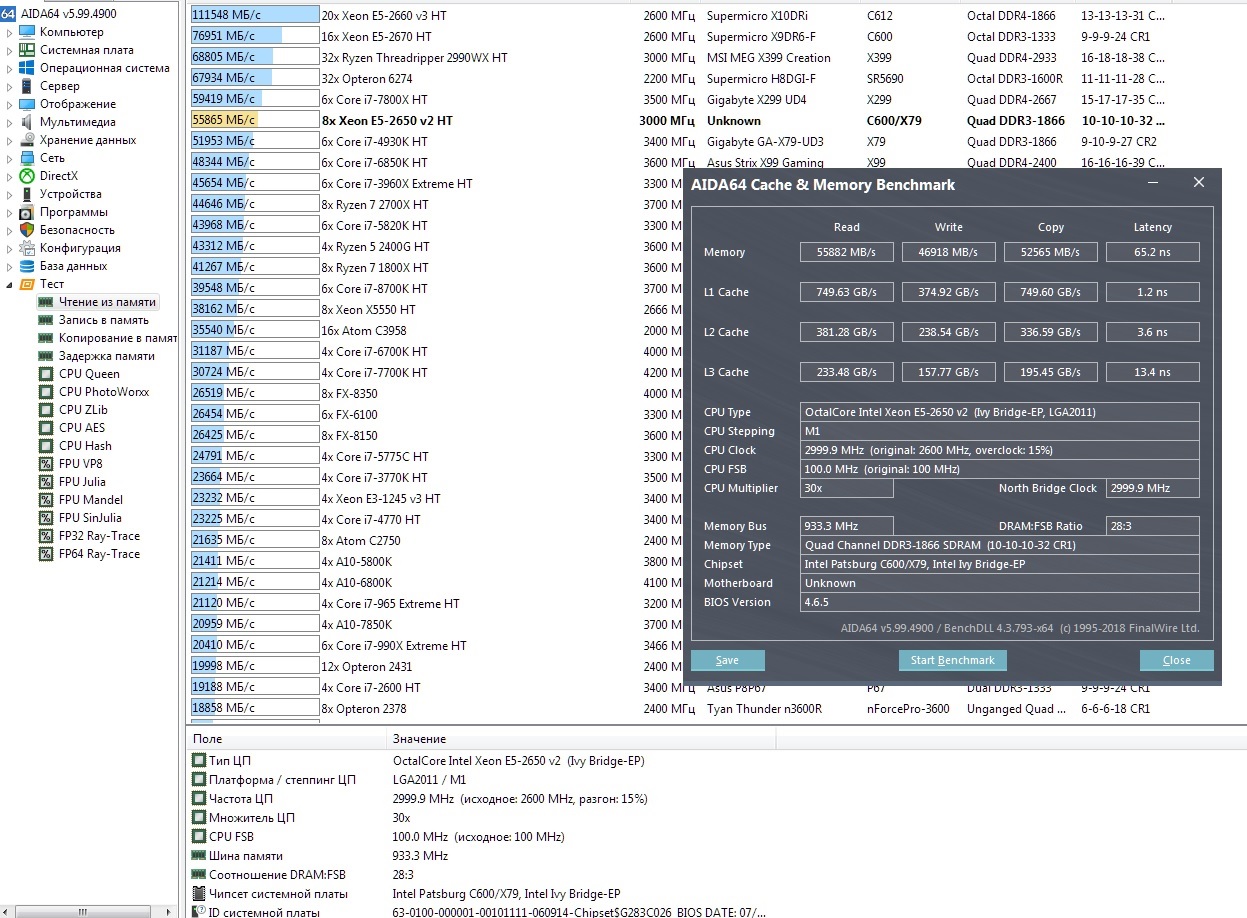The image size is (1247, 918).
Task: Collapse the Тест tree node
Action: (x=10, y=285)
